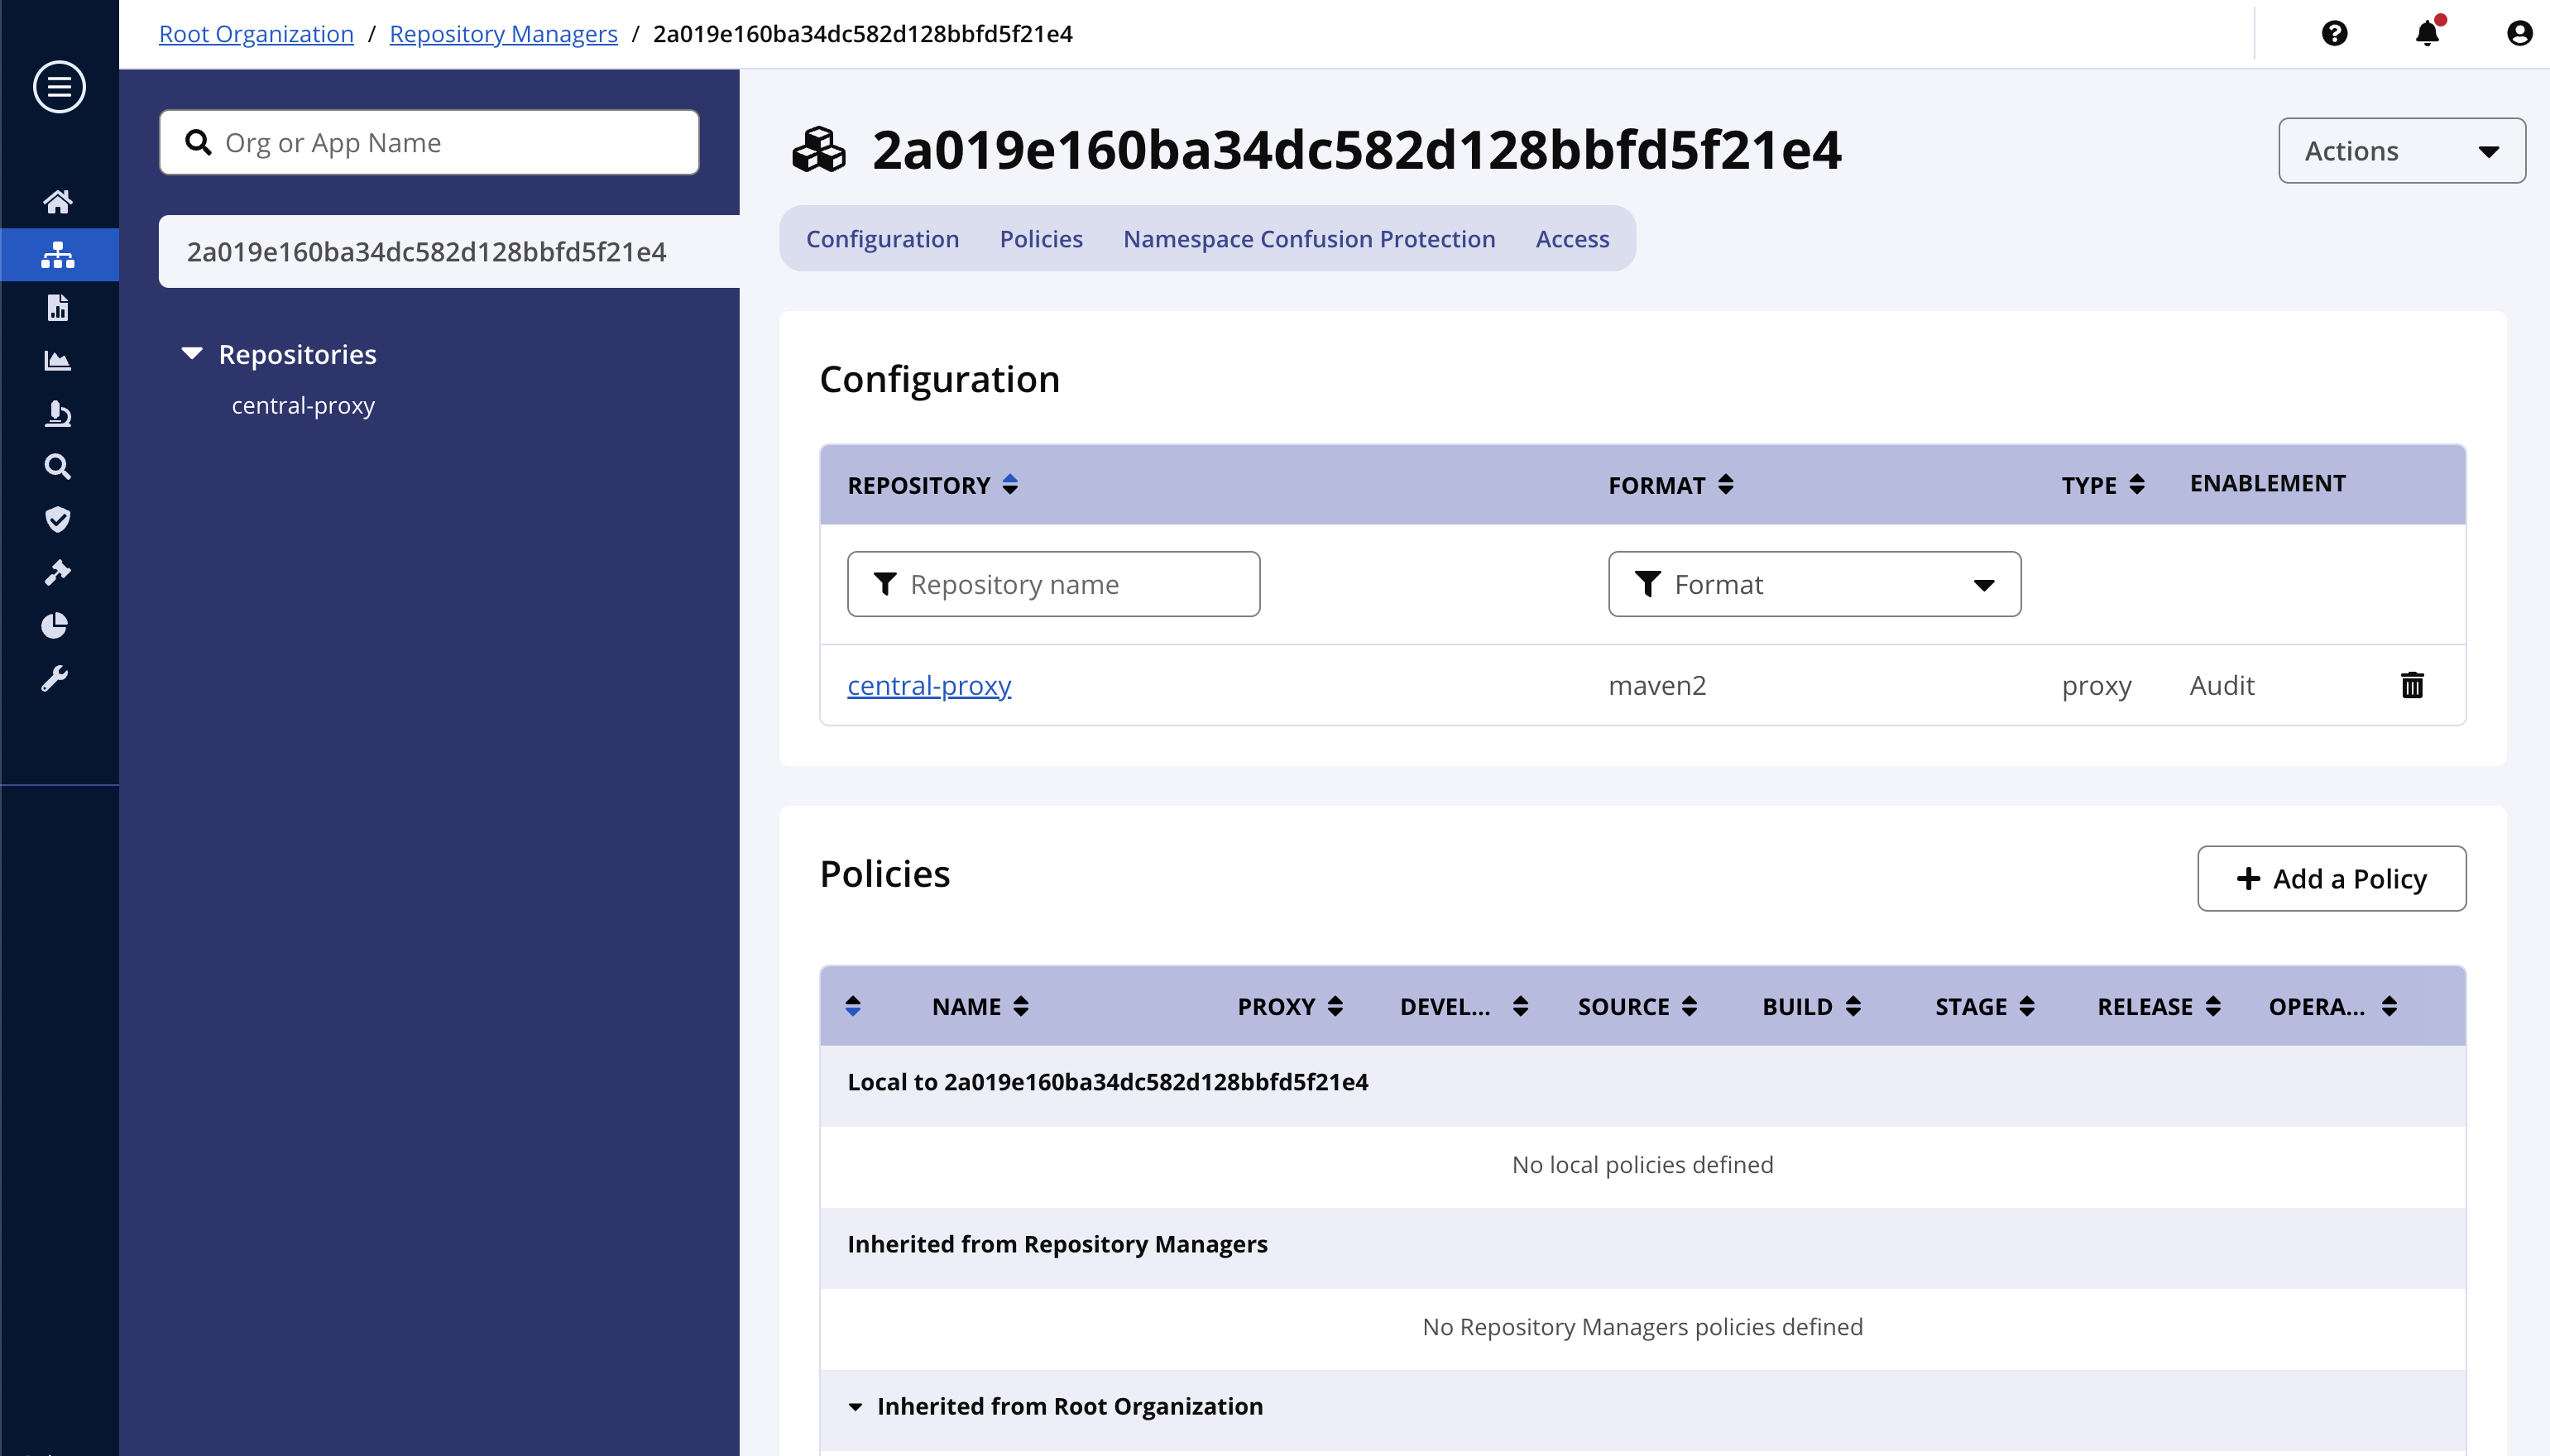Open the user account profile icon
This screenshot has width=2550, height=1456.
coord(2519,34)
